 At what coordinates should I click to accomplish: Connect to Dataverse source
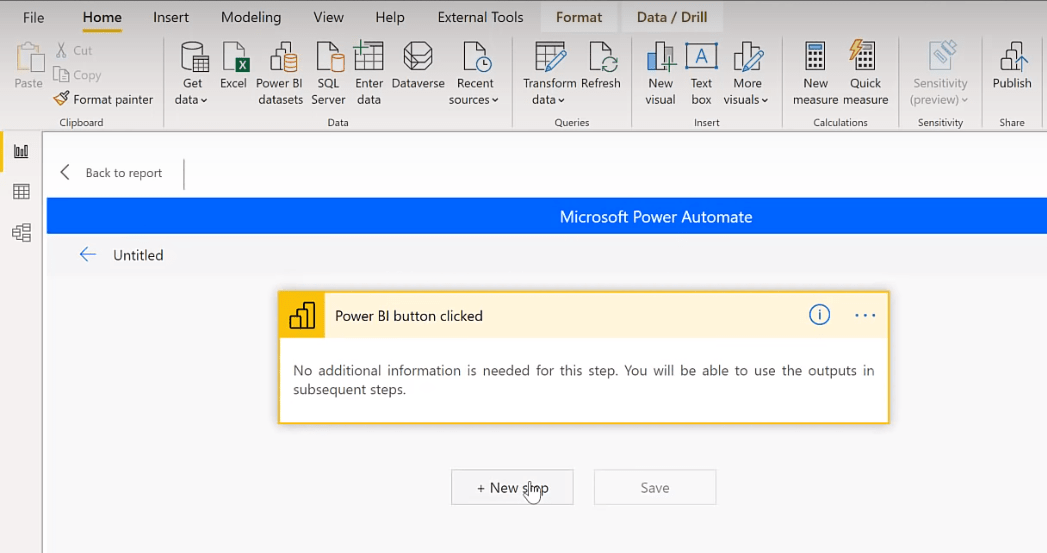click(418, 65)
